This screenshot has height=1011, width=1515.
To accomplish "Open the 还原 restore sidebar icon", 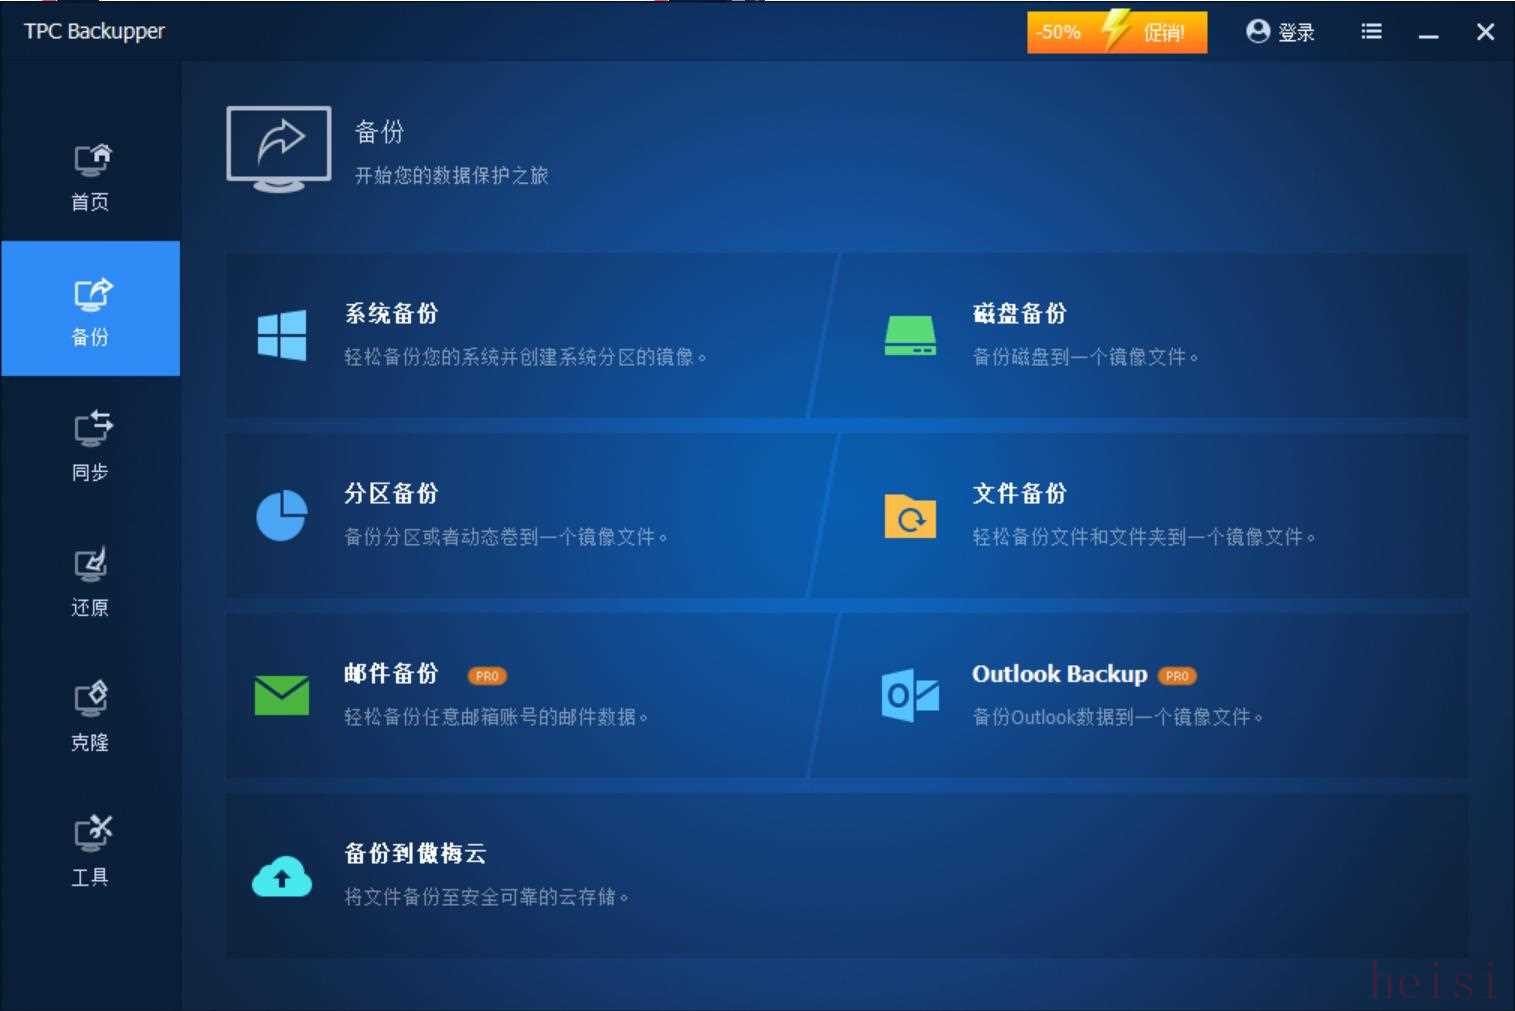I will point(91,565).
